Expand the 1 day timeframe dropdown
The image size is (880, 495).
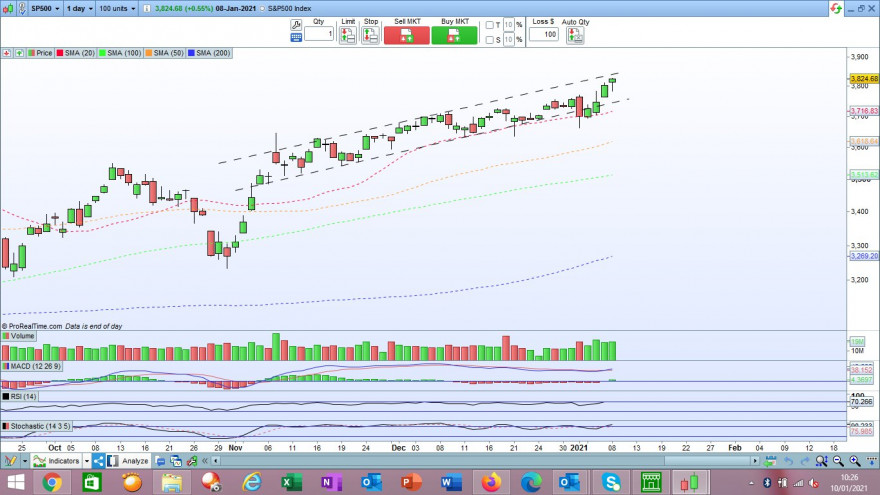pyautogui.click(x=79, y=8)
